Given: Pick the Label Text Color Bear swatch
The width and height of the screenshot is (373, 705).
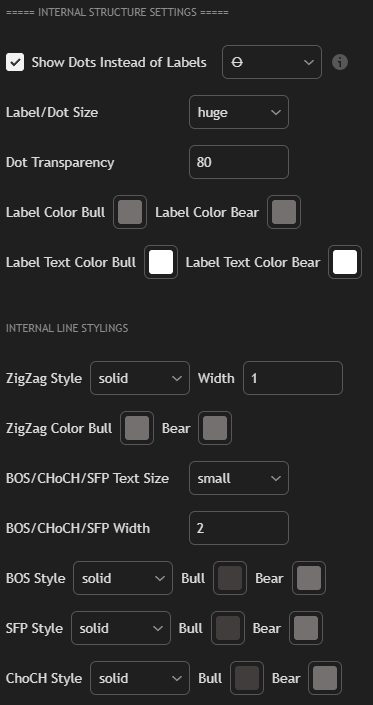Looking at the screenshot, I should pos(345,262).
